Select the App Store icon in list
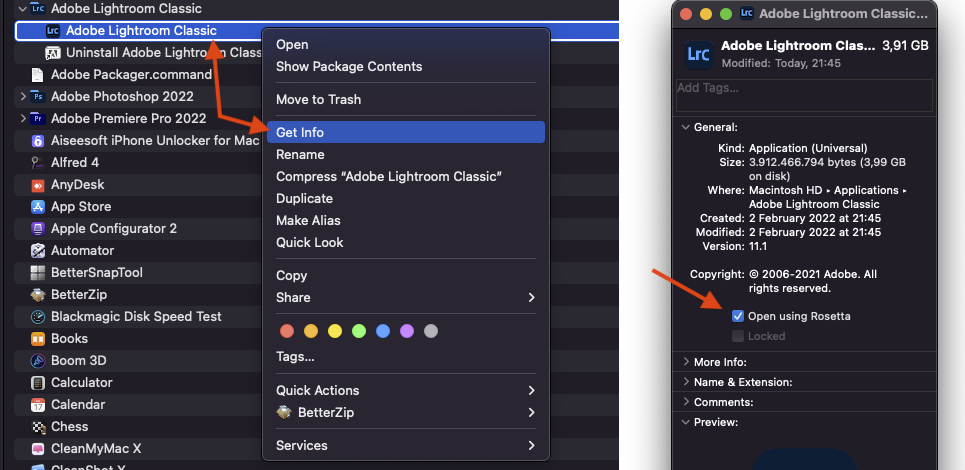Viewport: 965px width, 470px height. click(x=38, y=207)
